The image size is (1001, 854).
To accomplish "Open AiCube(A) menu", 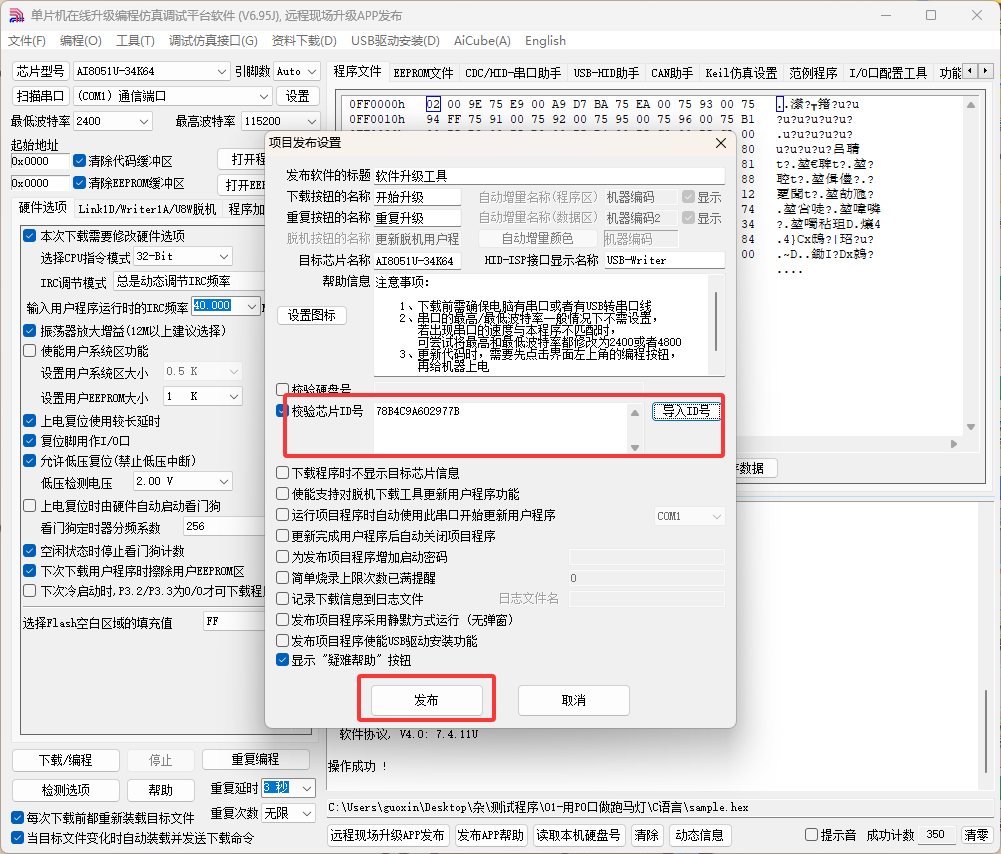I will (x=482, y=41).
